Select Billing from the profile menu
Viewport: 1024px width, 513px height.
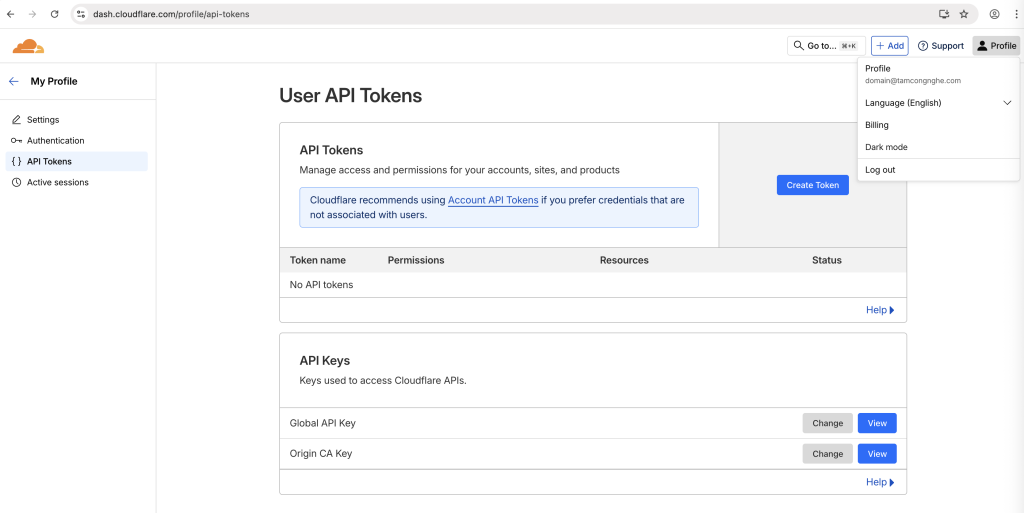876,125
